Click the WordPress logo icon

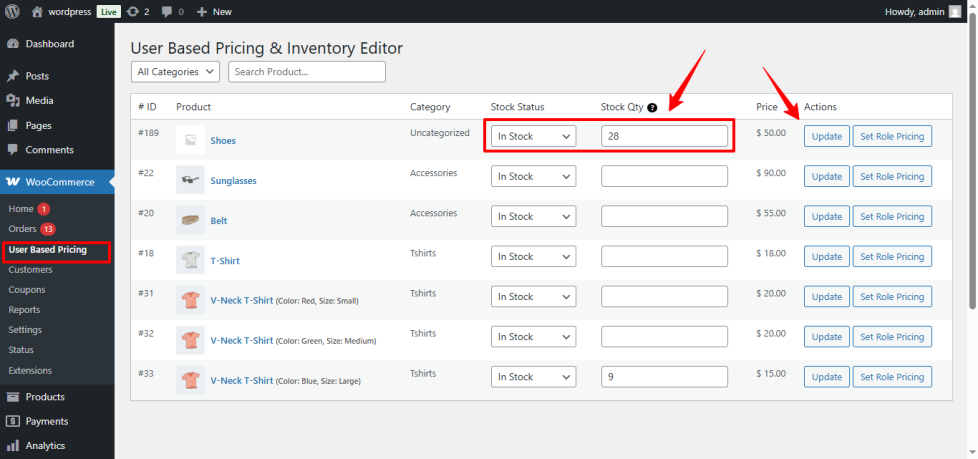(x=13, y=12)
